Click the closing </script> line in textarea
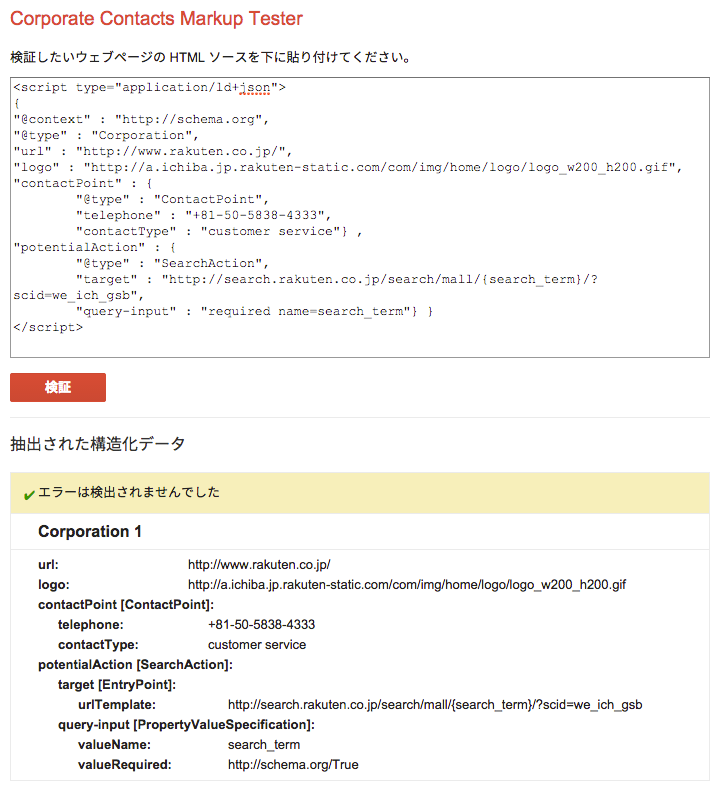The width and height of the screenshot is (720, 795). [48, 328]
